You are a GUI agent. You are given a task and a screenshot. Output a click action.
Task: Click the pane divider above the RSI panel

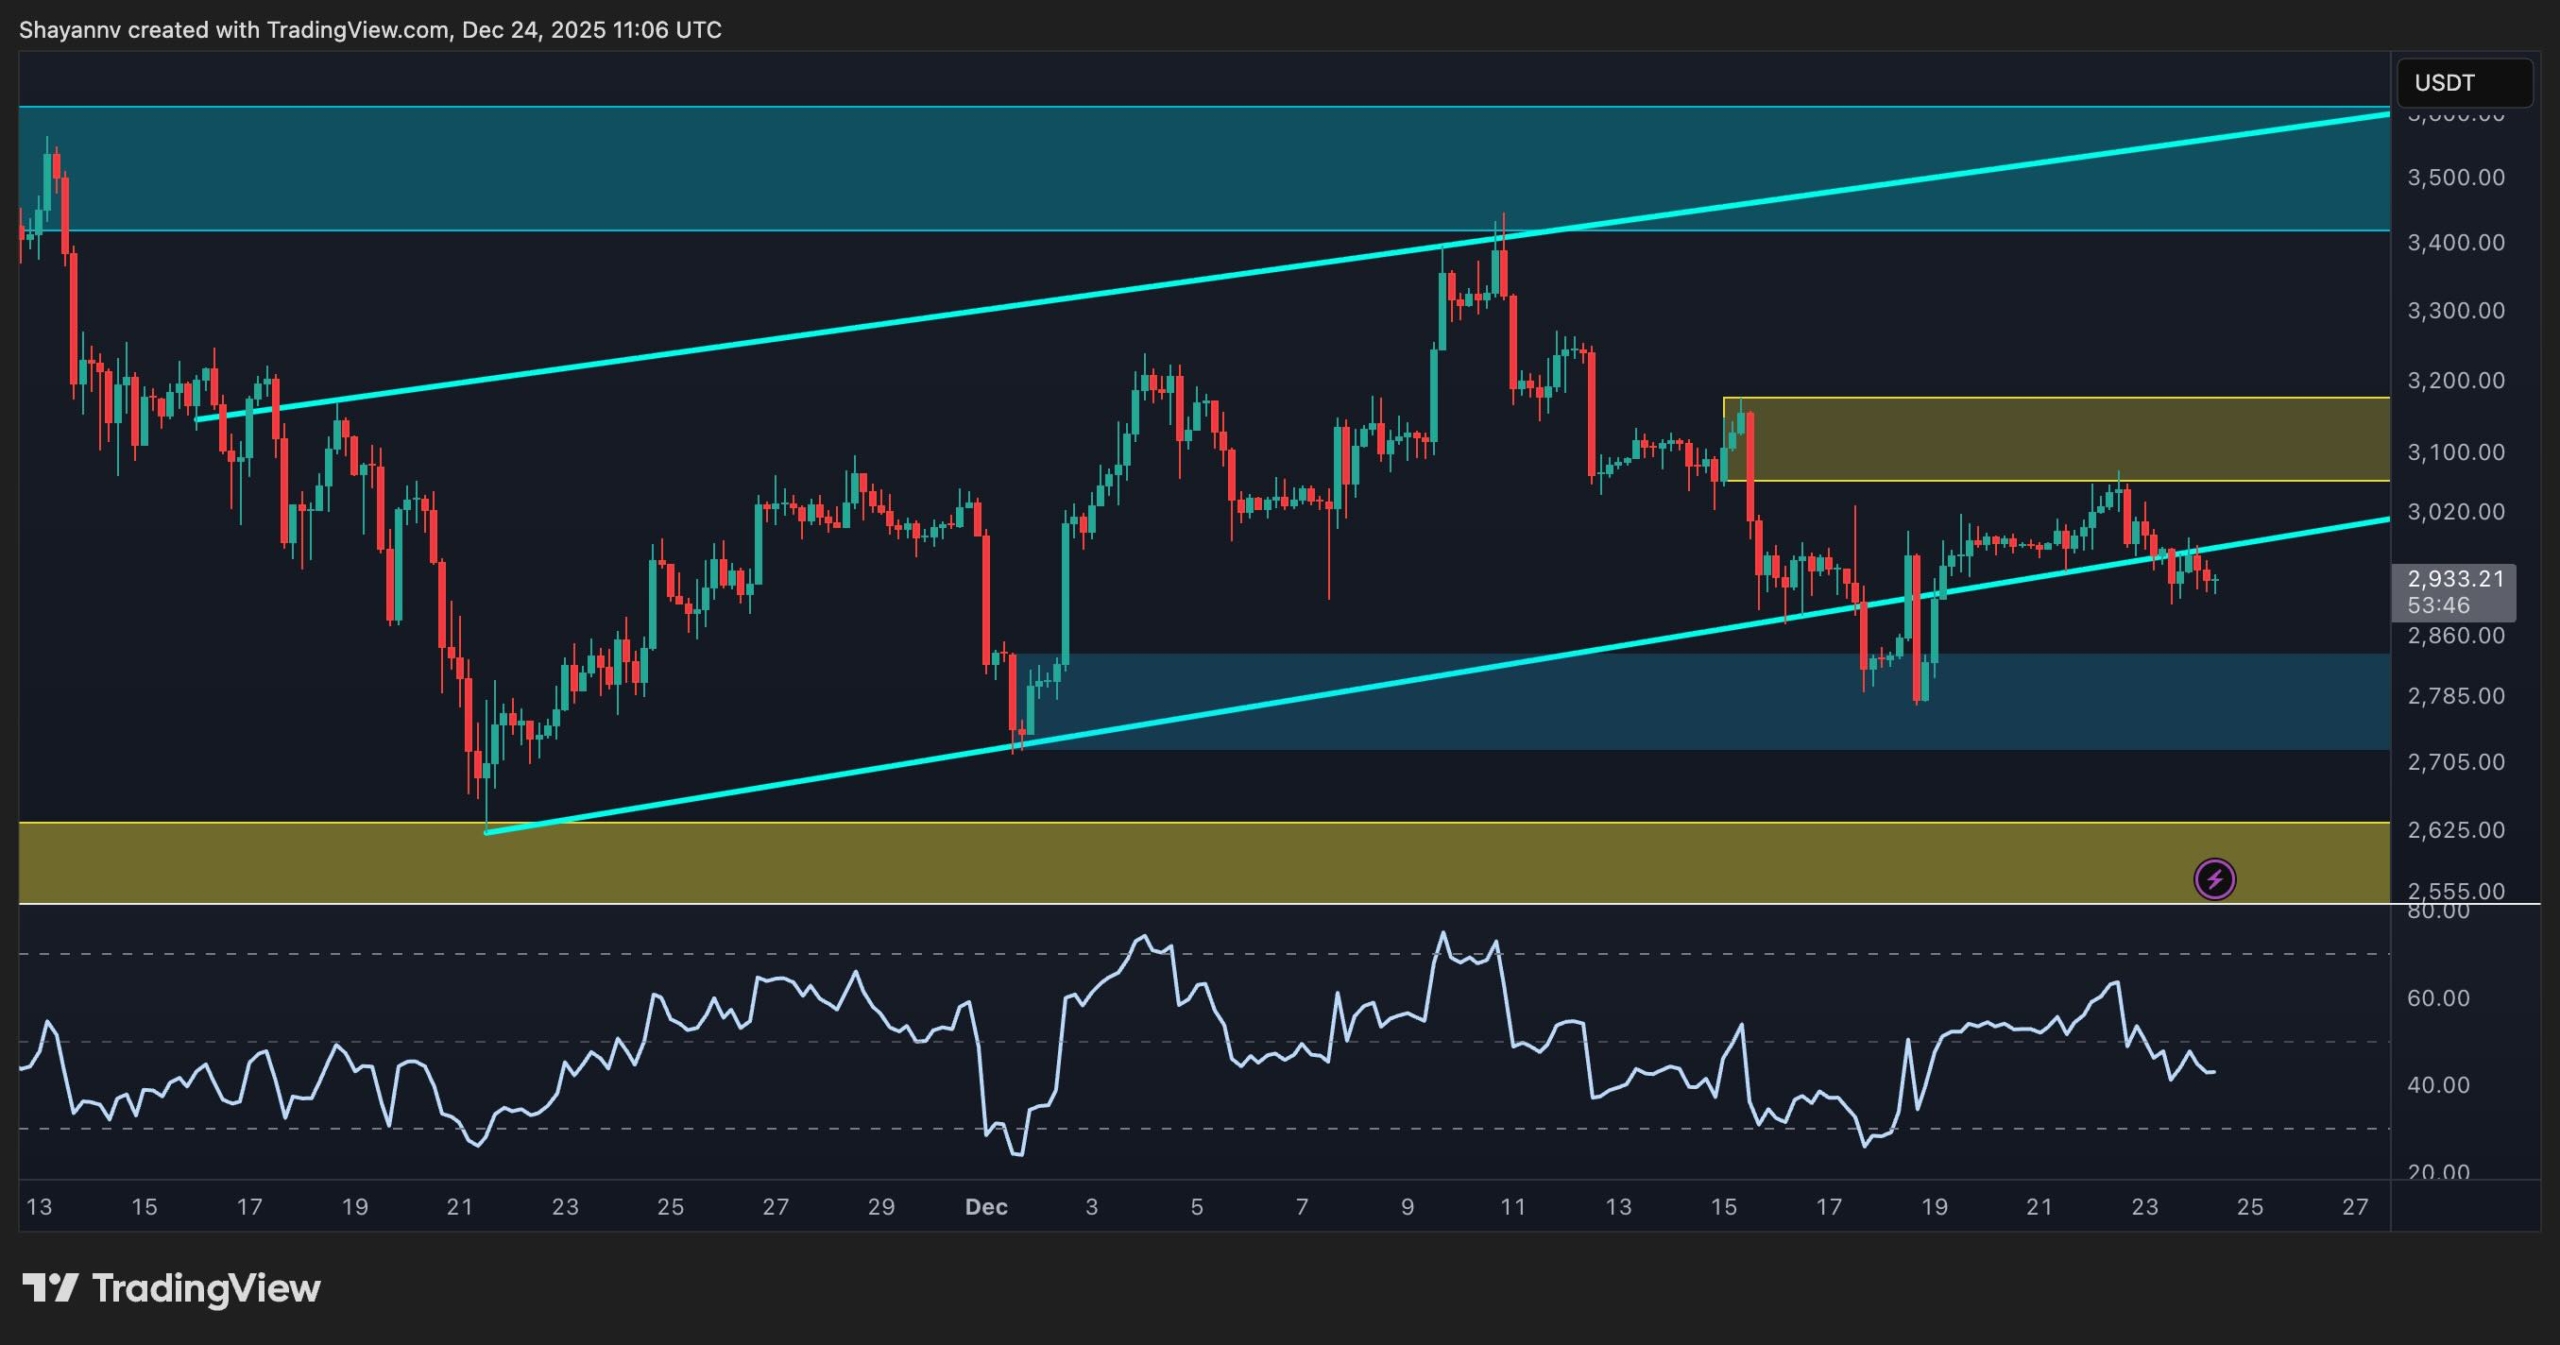click(1200, 904)
